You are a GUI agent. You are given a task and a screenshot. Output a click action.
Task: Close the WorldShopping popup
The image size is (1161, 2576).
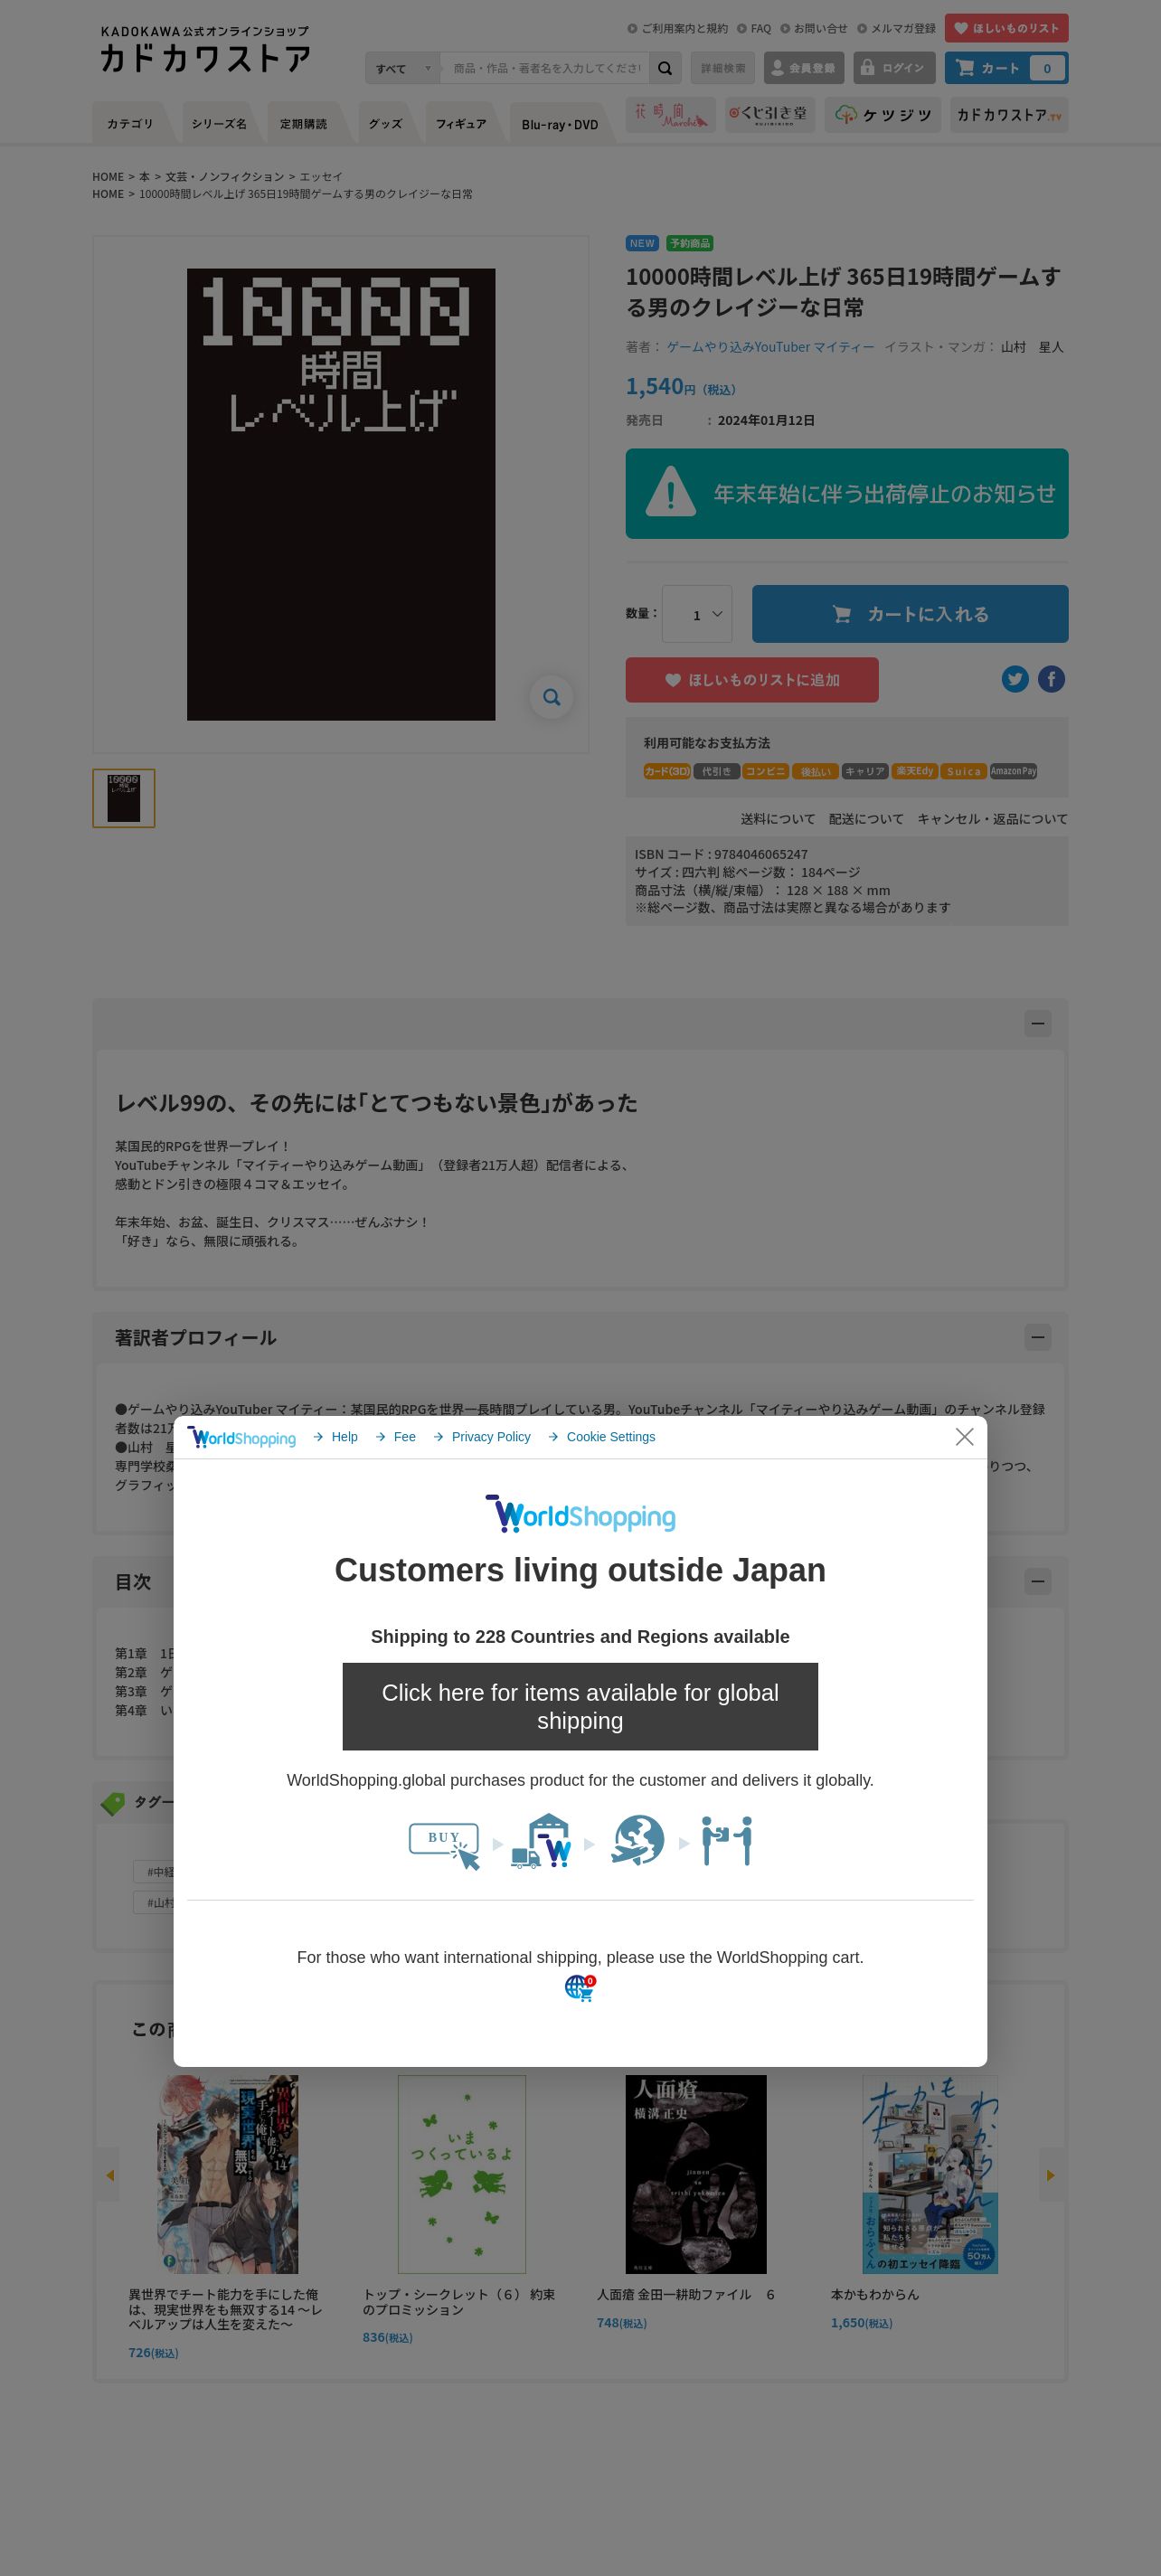point(964,1436)
